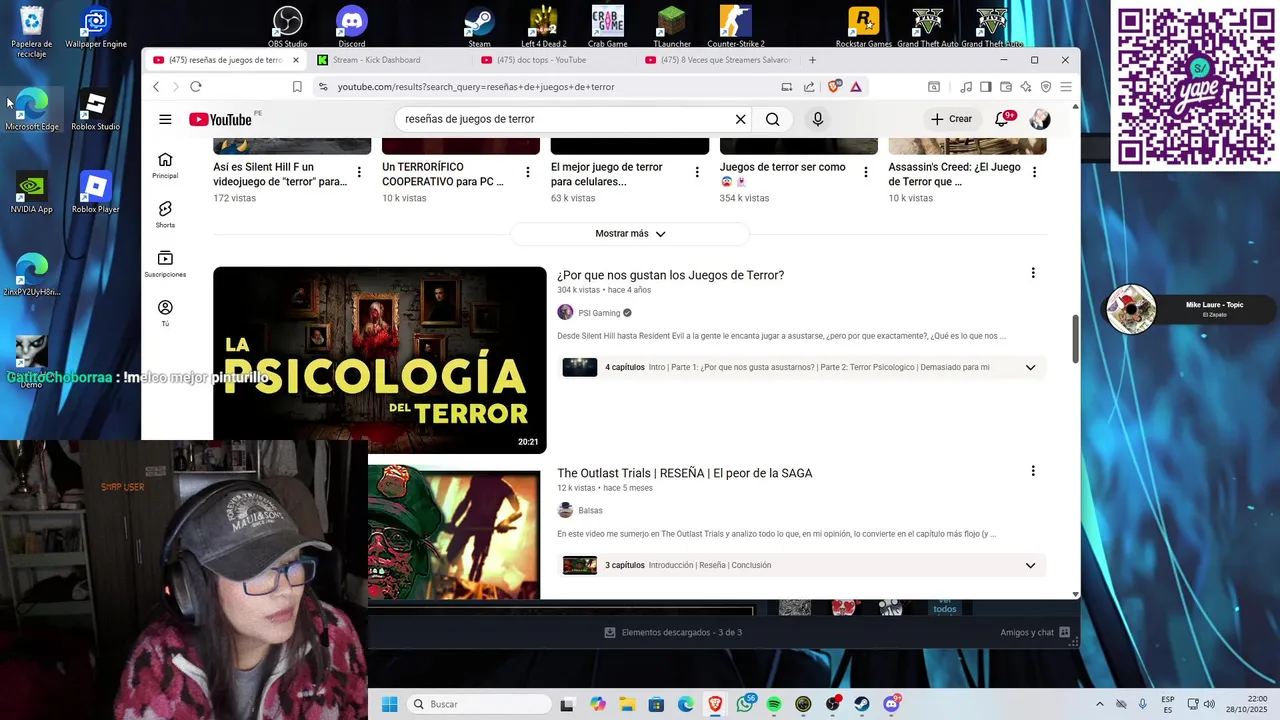Switch to the doc tops - YouTube tab
The height and width of the screenshot is (720, 1280).
(552, 60)
